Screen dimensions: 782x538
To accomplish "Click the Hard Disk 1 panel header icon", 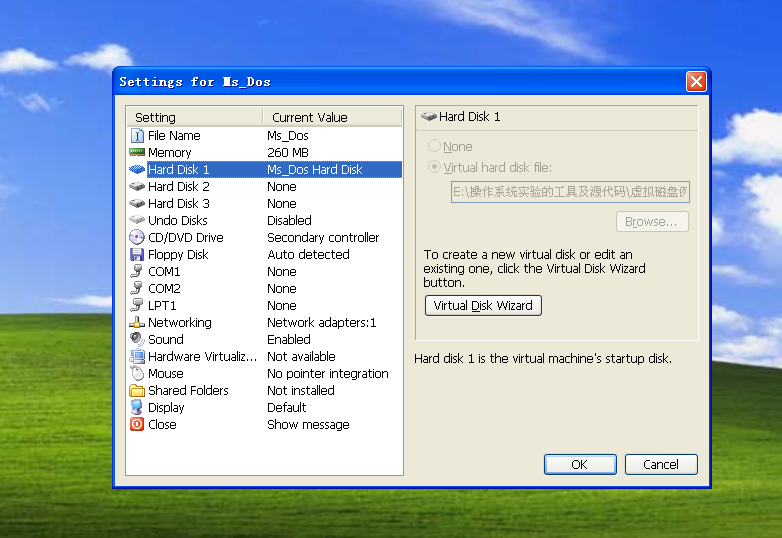I will click(429, 117).
